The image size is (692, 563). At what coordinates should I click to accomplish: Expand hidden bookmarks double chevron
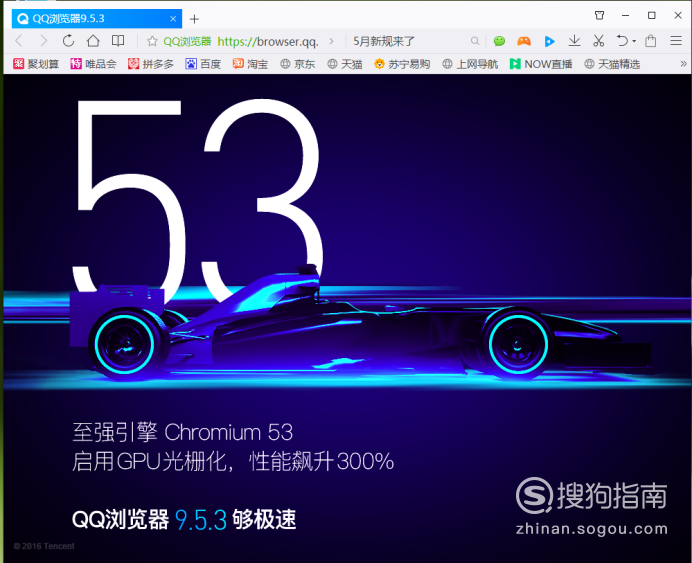point(683,64)
